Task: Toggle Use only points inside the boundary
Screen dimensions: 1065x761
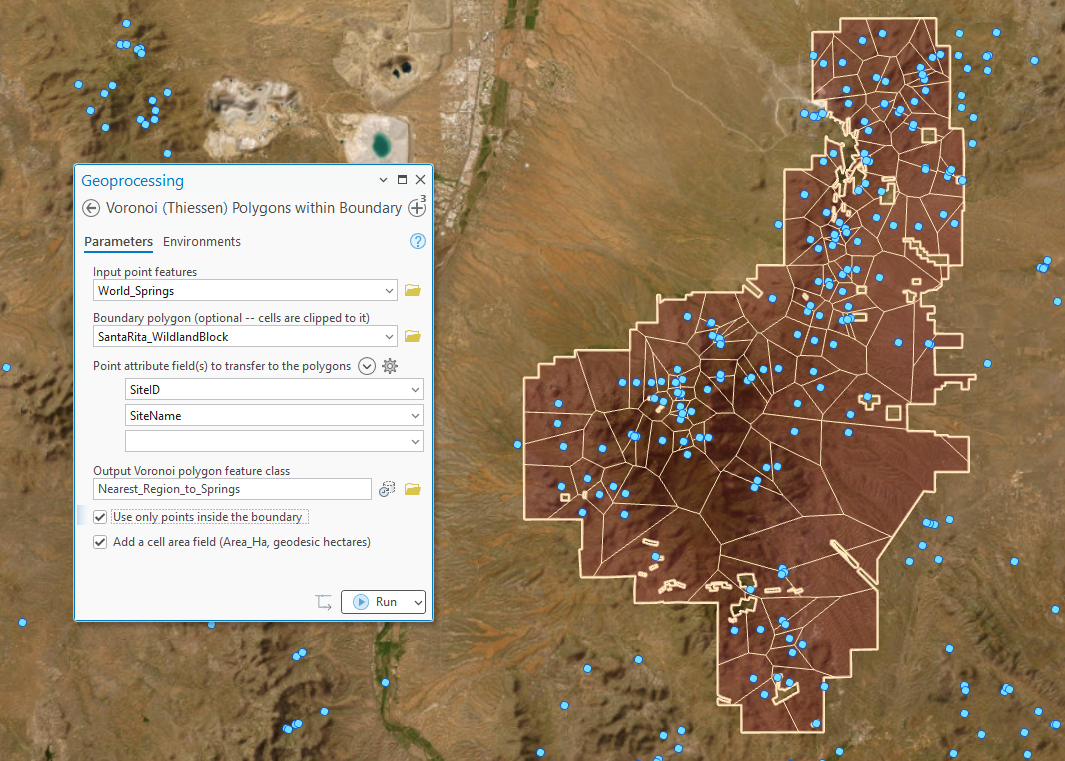Action: (100, 517)
